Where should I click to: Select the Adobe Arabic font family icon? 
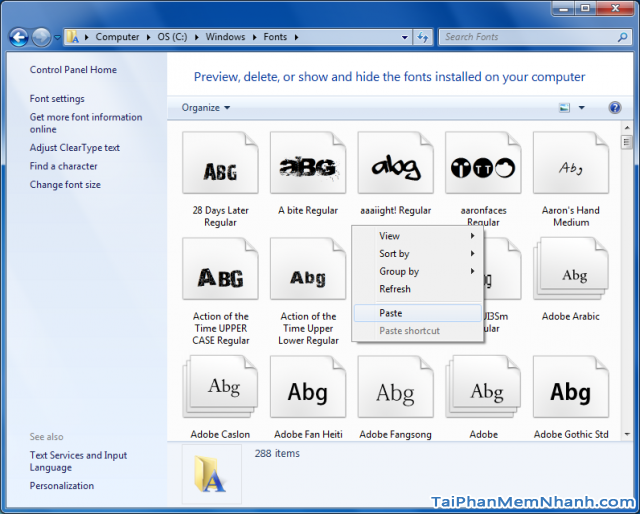(571, 269)
